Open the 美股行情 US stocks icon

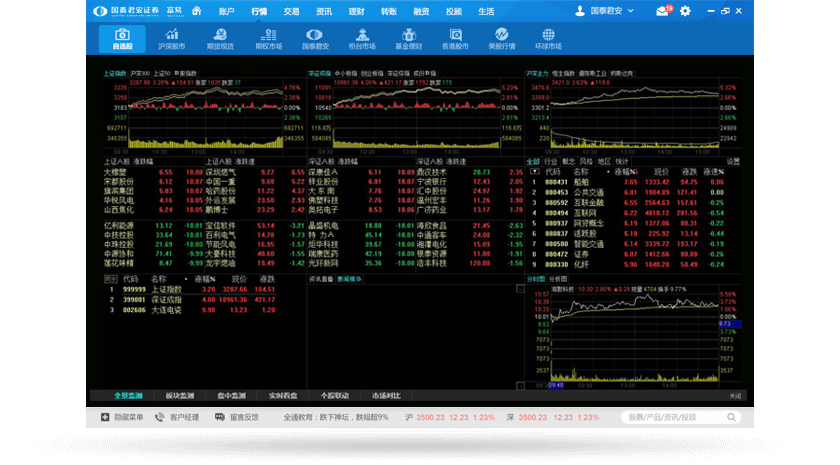(502, 39)
